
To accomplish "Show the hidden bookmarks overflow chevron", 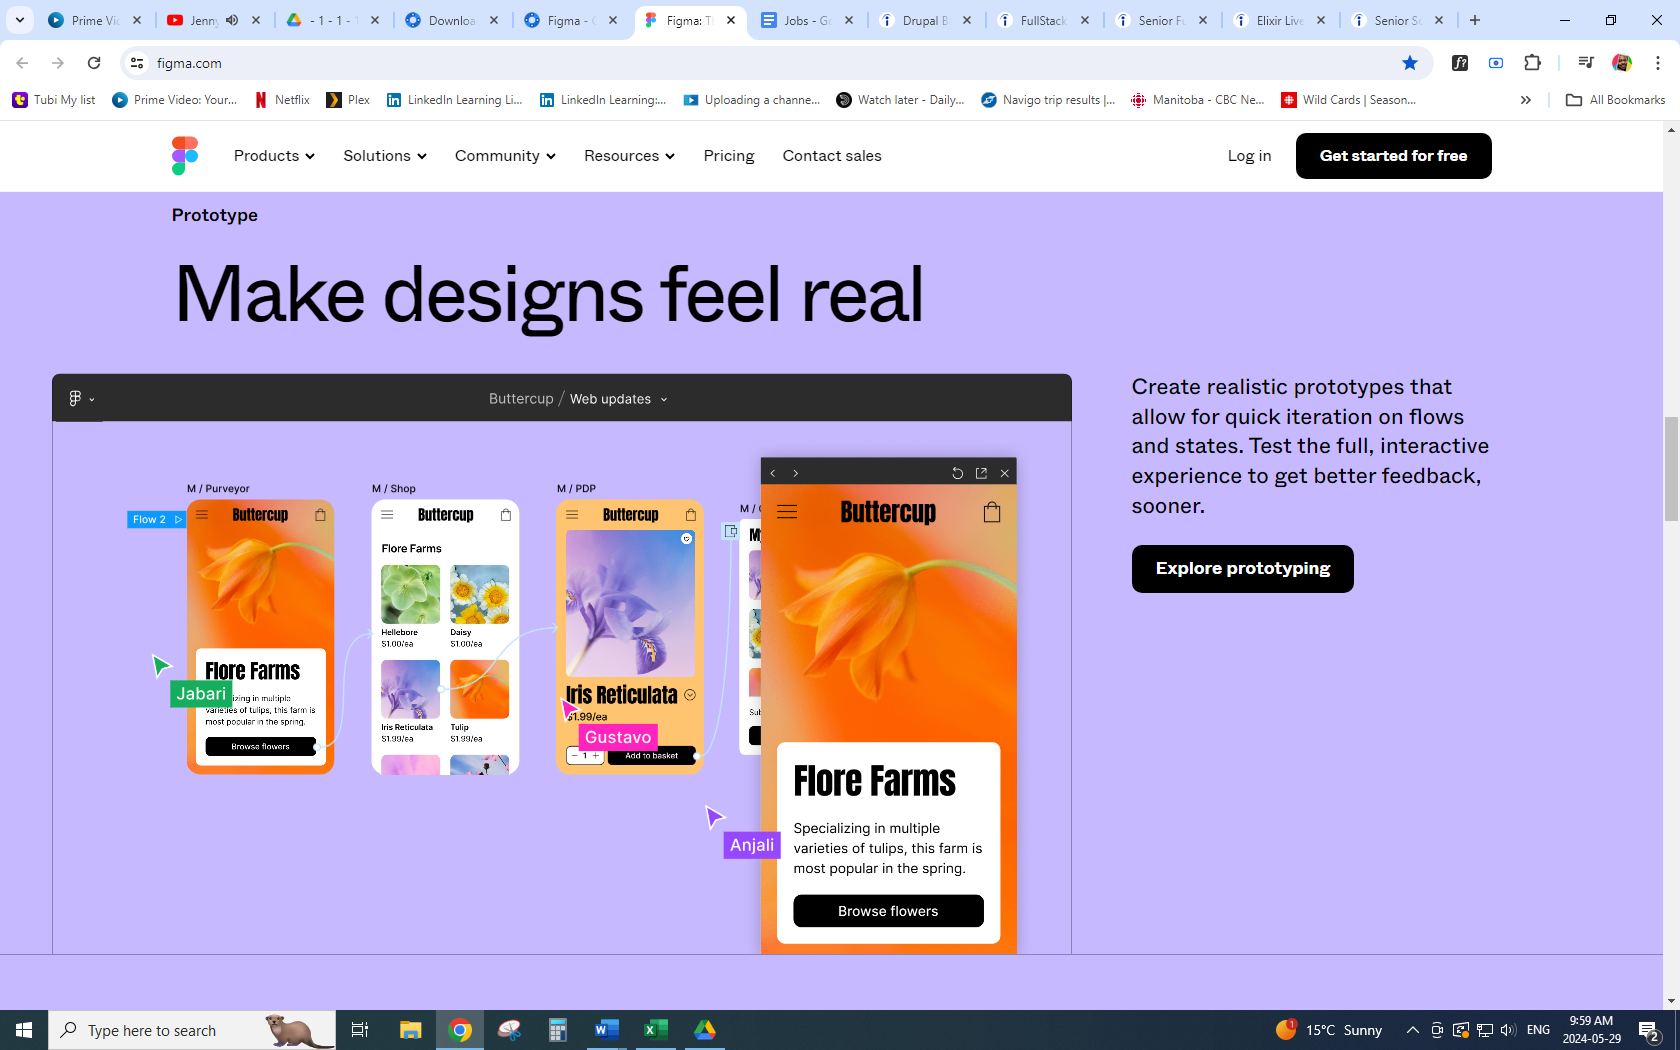I will pyautogui.click(x=1525, y=100).
